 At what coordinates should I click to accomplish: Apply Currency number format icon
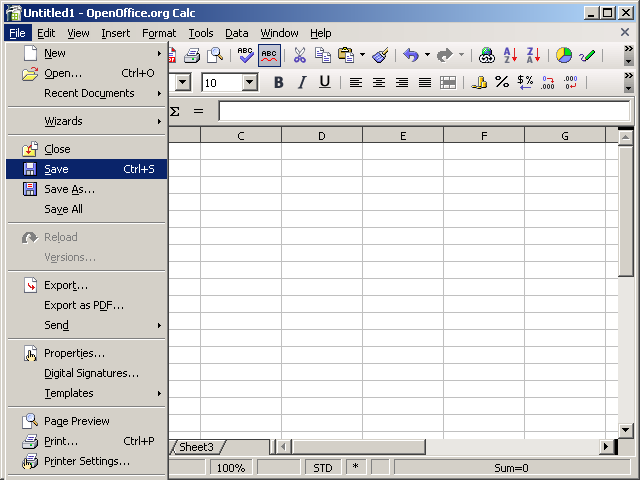coord(479,82)
